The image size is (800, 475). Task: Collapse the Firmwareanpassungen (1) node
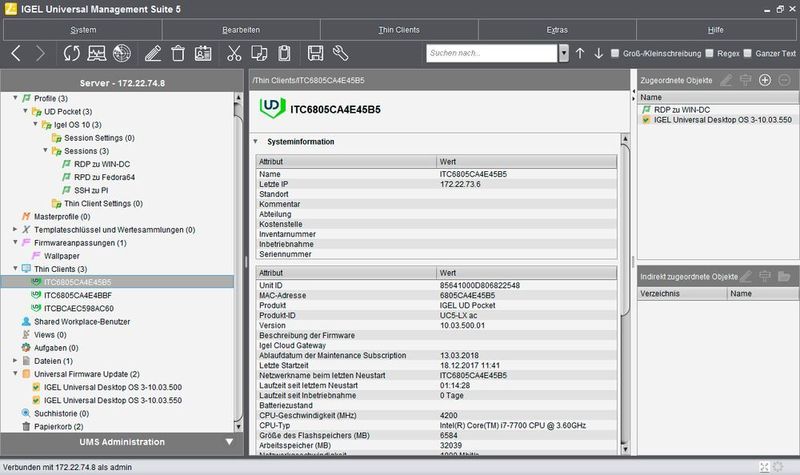coord(15,242)
